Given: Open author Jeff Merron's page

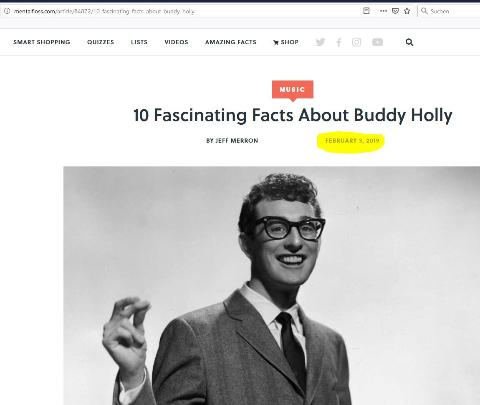Looking at the screenshot, I should tap(232, 141).
